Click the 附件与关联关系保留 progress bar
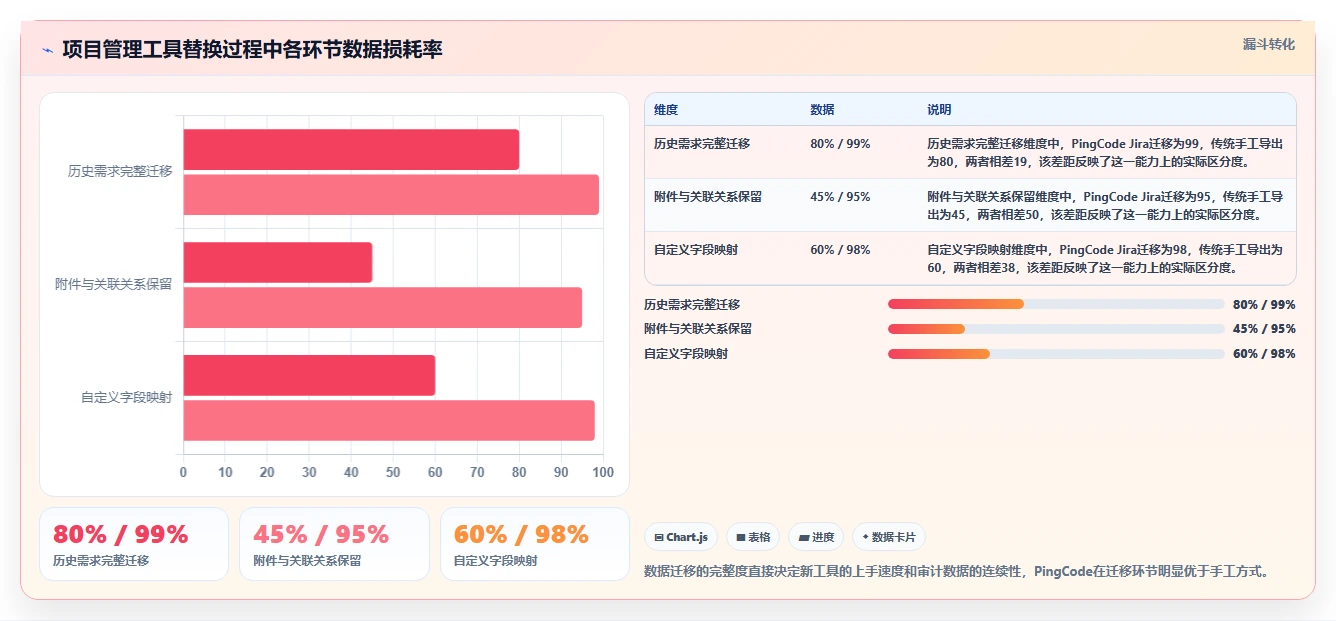 coord(1056,329)
